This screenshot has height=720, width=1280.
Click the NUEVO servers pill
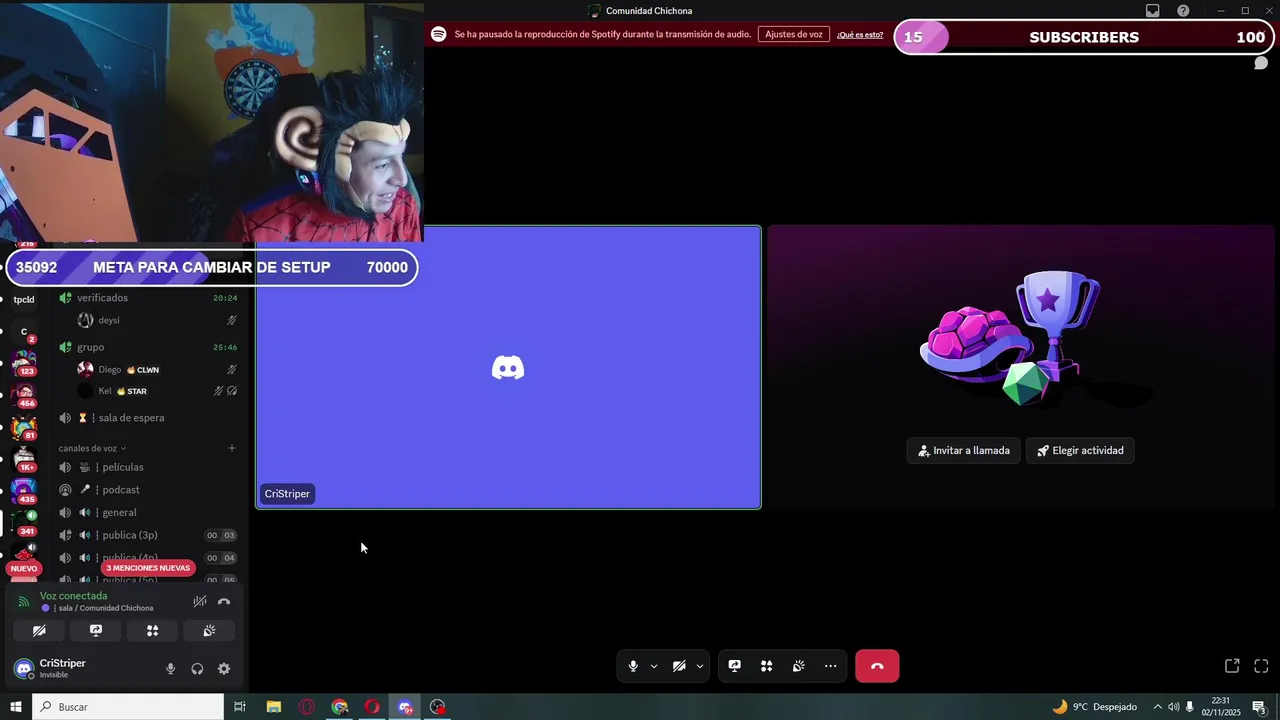pyautogui.click(x=24, y=568)
